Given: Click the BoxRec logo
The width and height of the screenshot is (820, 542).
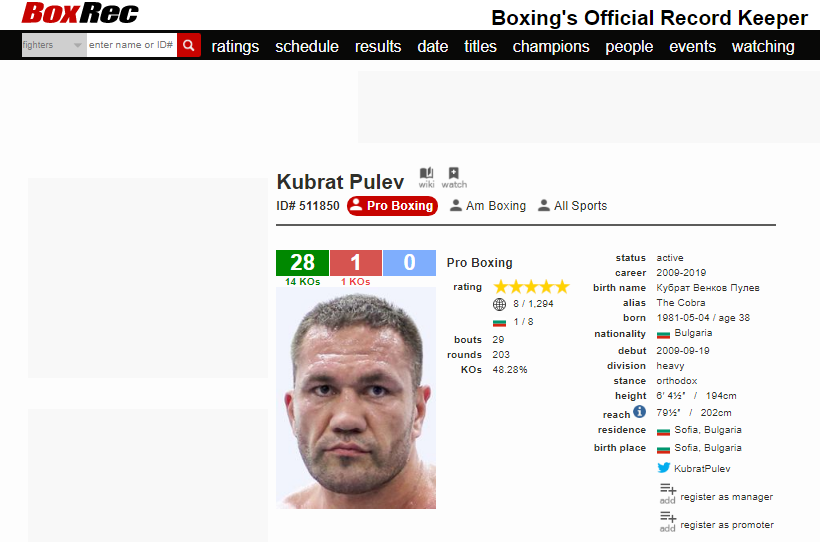Looking at the screenshot, I should coord(80,14).
